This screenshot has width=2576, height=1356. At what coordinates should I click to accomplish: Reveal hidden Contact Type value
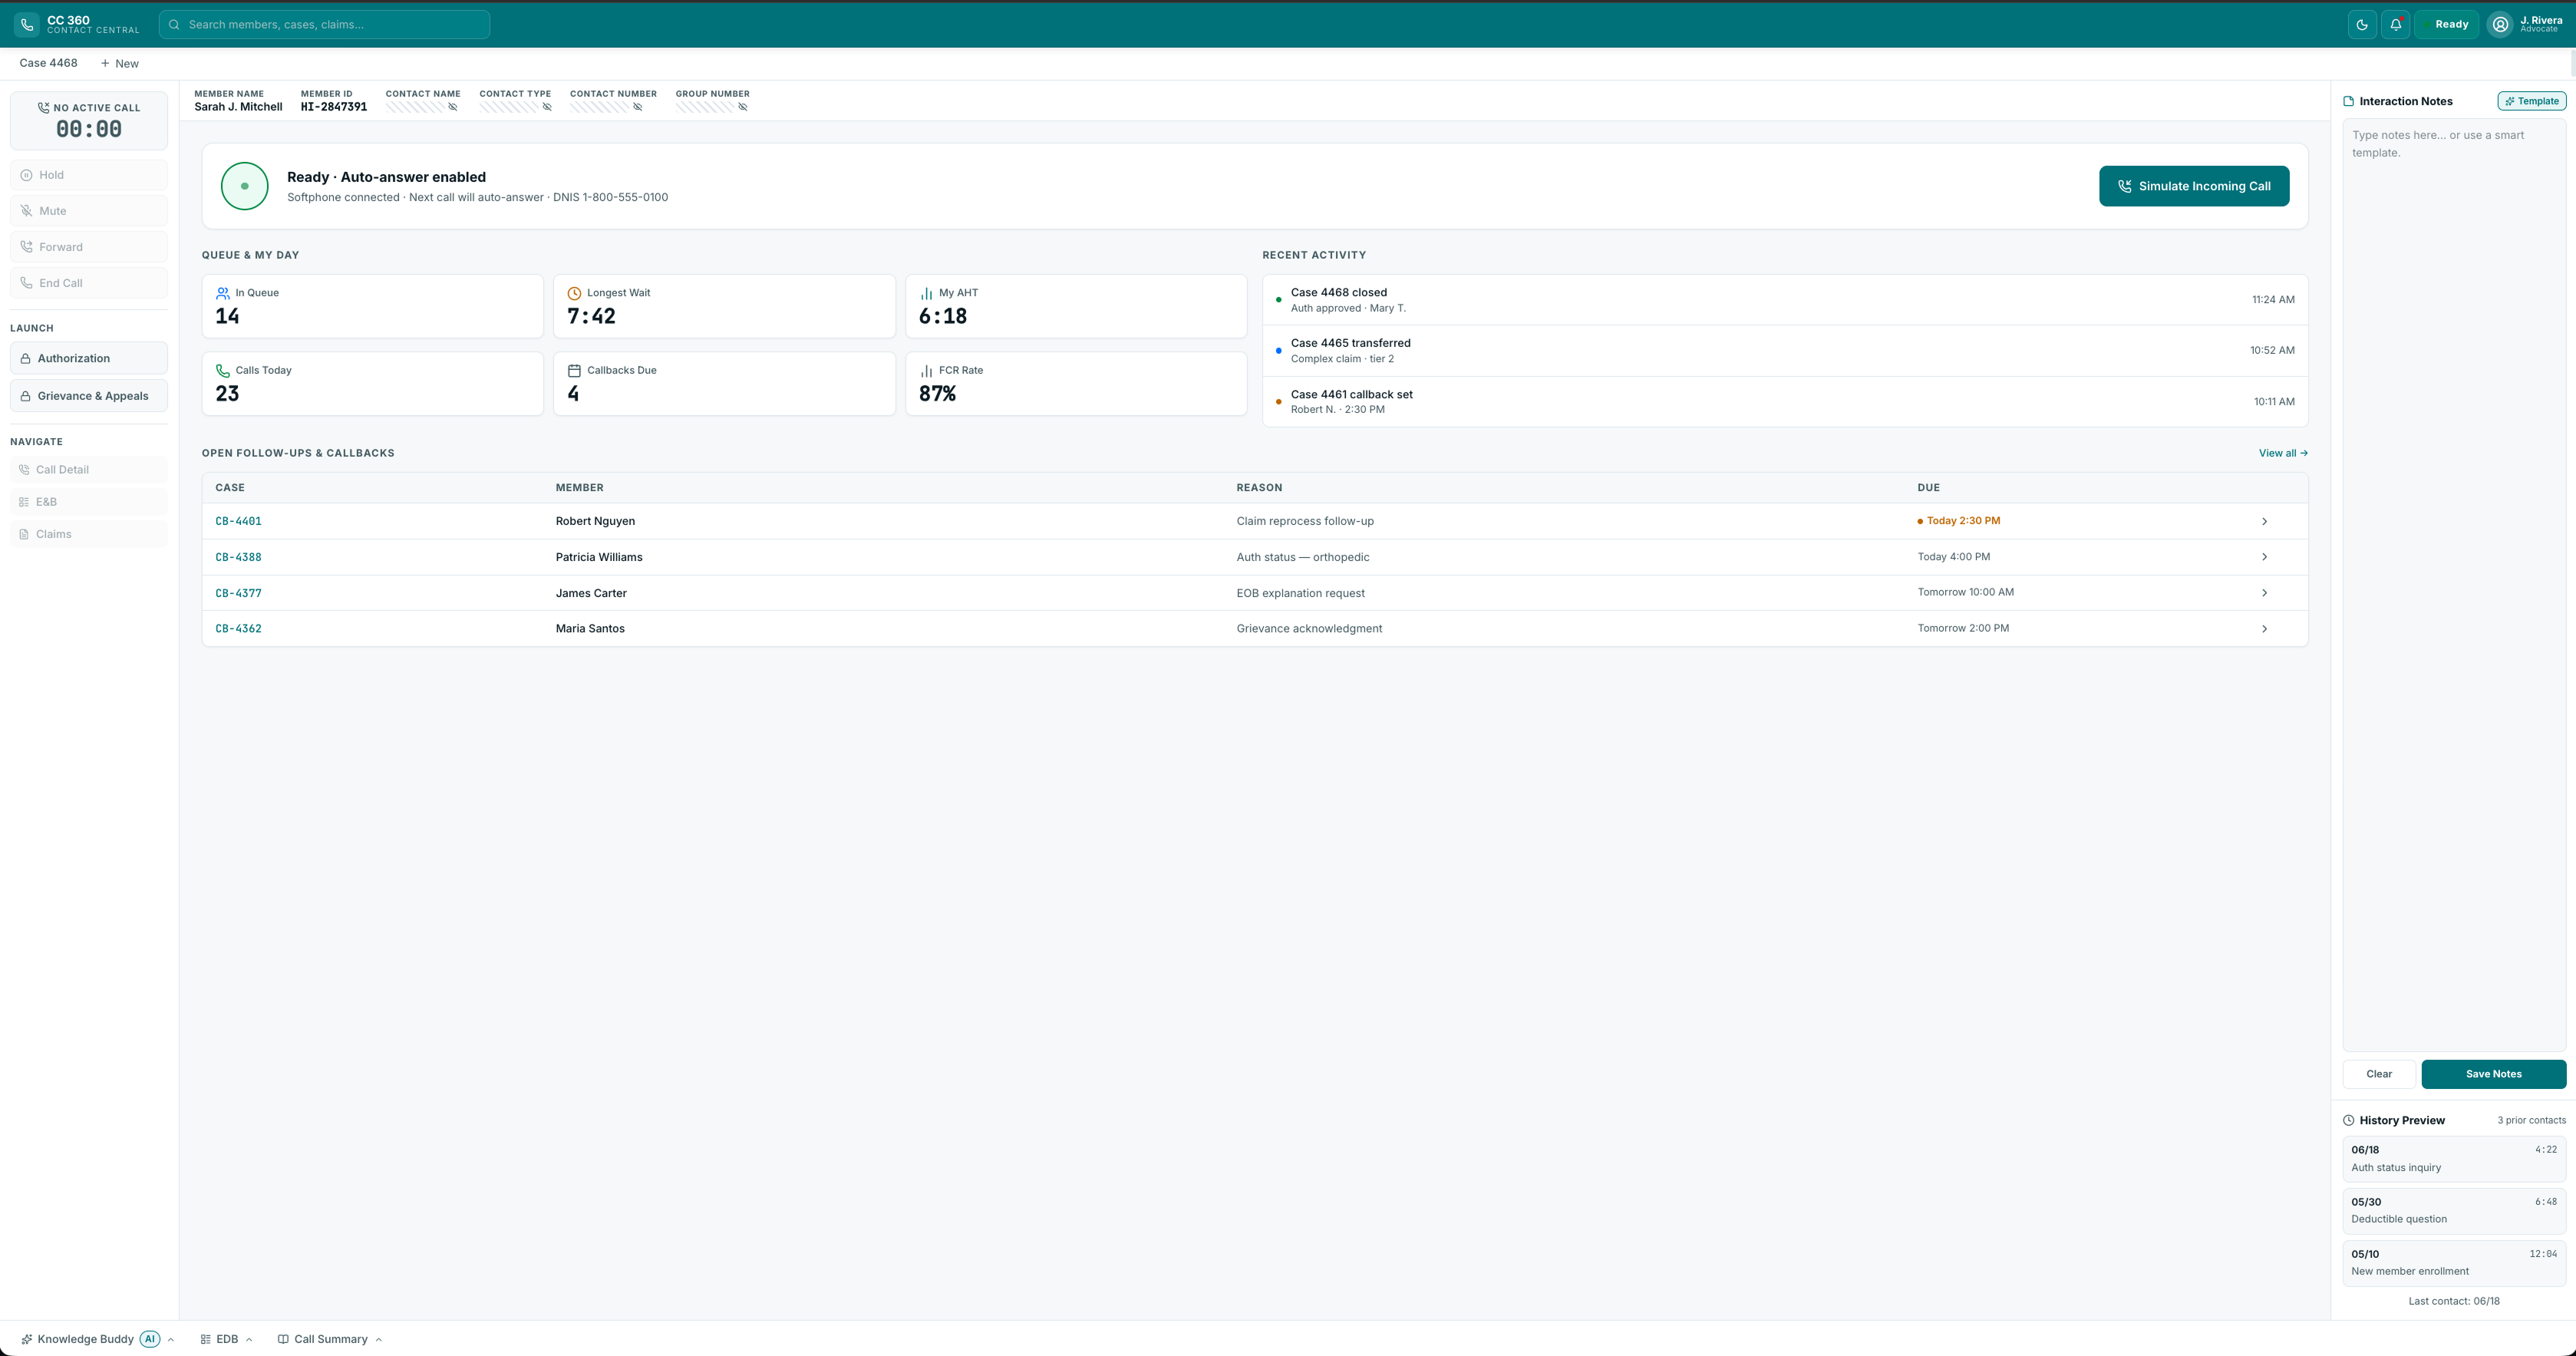pos(547,107)
